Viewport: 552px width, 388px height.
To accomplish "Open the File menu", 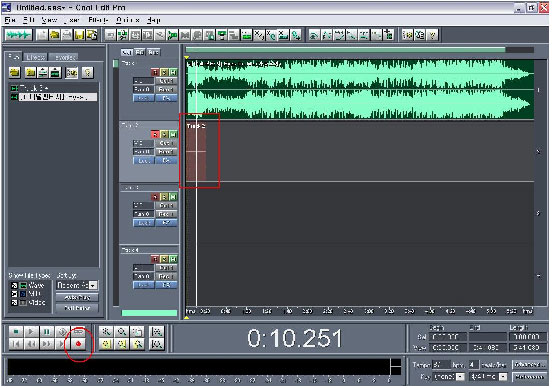I will (10, 20).
